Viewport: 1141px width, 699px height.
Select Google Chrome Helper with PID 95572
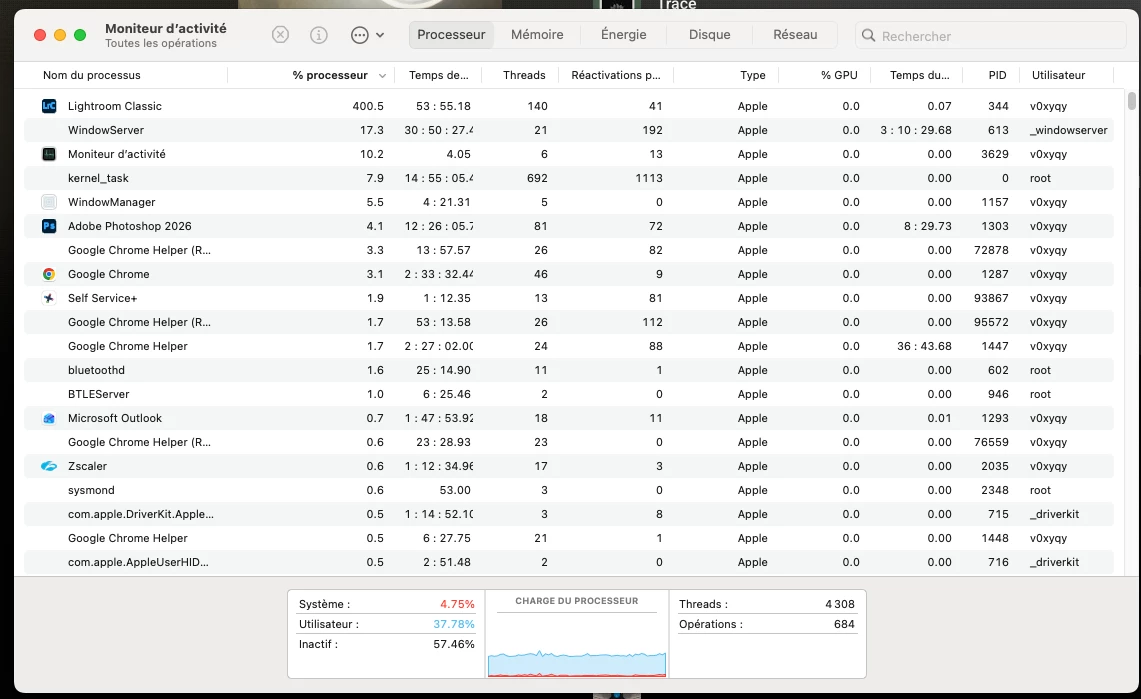(569, 321)
